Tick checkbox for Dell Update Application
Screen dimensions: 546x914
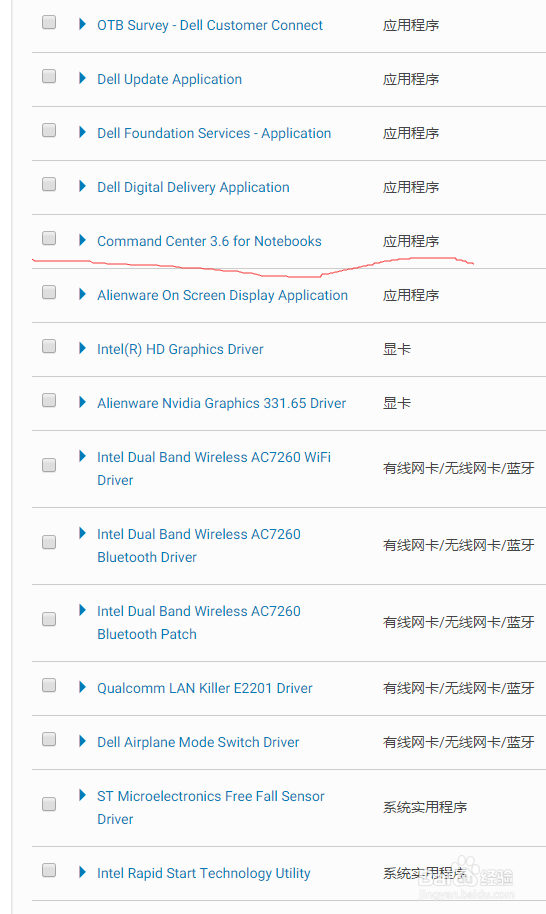pyautogui.click(x=49, y=76)
